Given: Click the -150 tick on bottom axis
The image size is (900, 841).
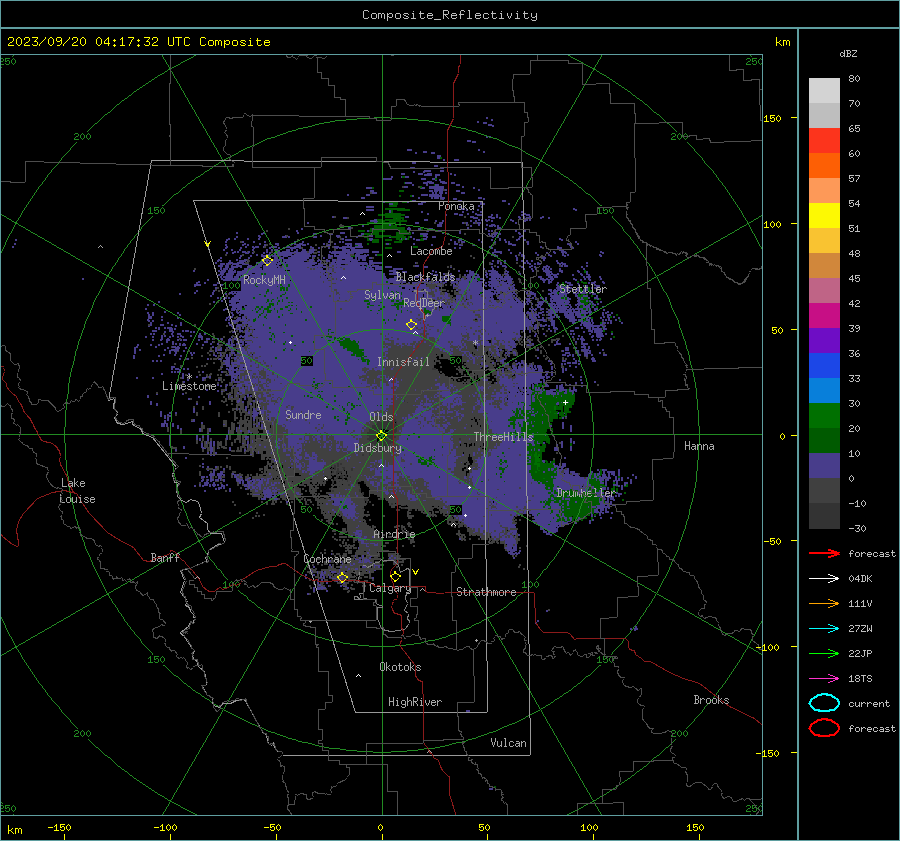Looking at the screenshot, I should coord(59,827).
